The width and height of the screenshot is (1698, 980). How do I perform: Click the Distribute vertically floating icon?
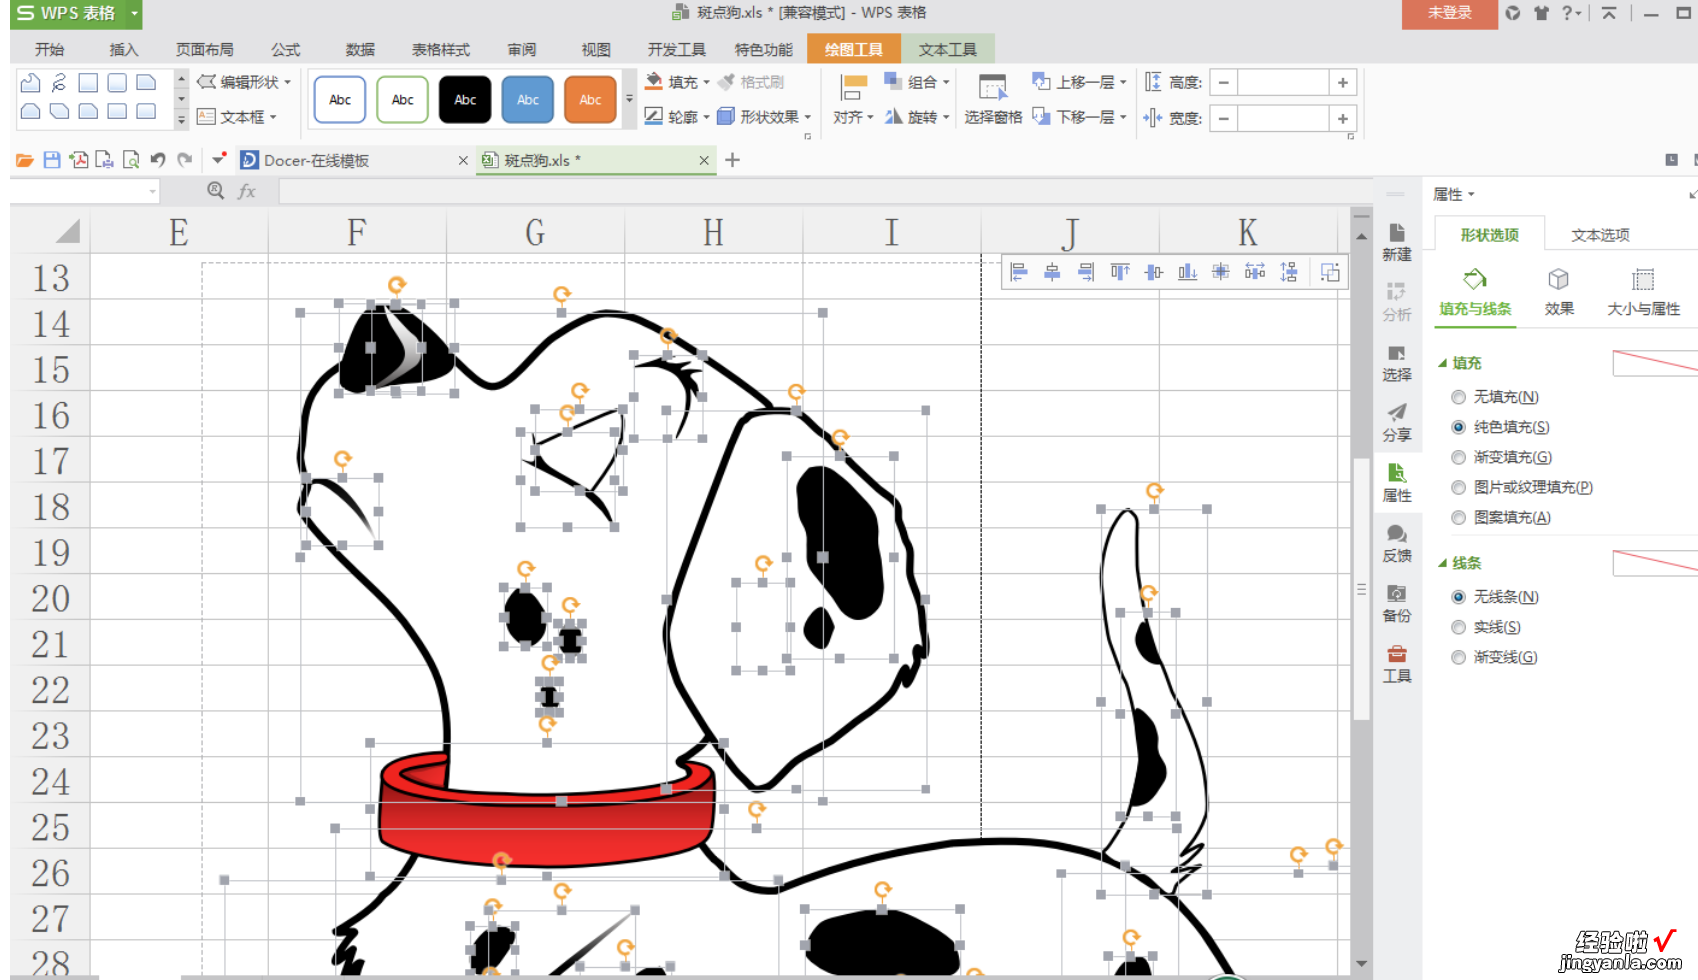[x=1289, y=272]
